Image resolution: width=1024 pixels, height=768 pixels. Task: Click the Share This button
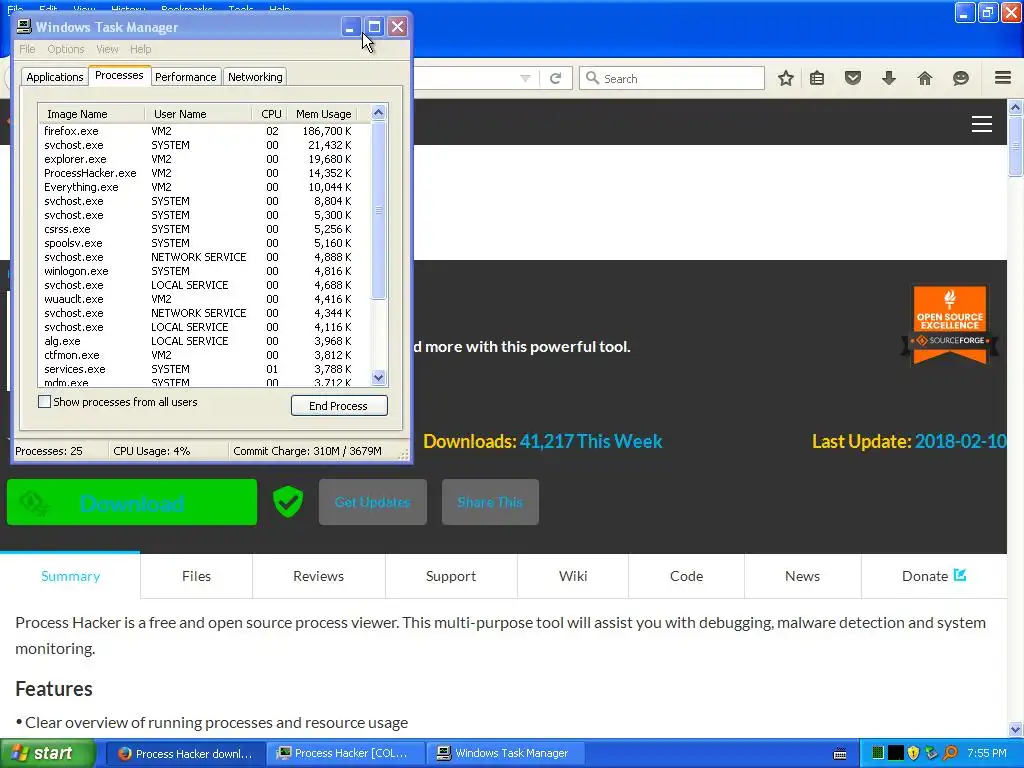[x=490, y=502]
